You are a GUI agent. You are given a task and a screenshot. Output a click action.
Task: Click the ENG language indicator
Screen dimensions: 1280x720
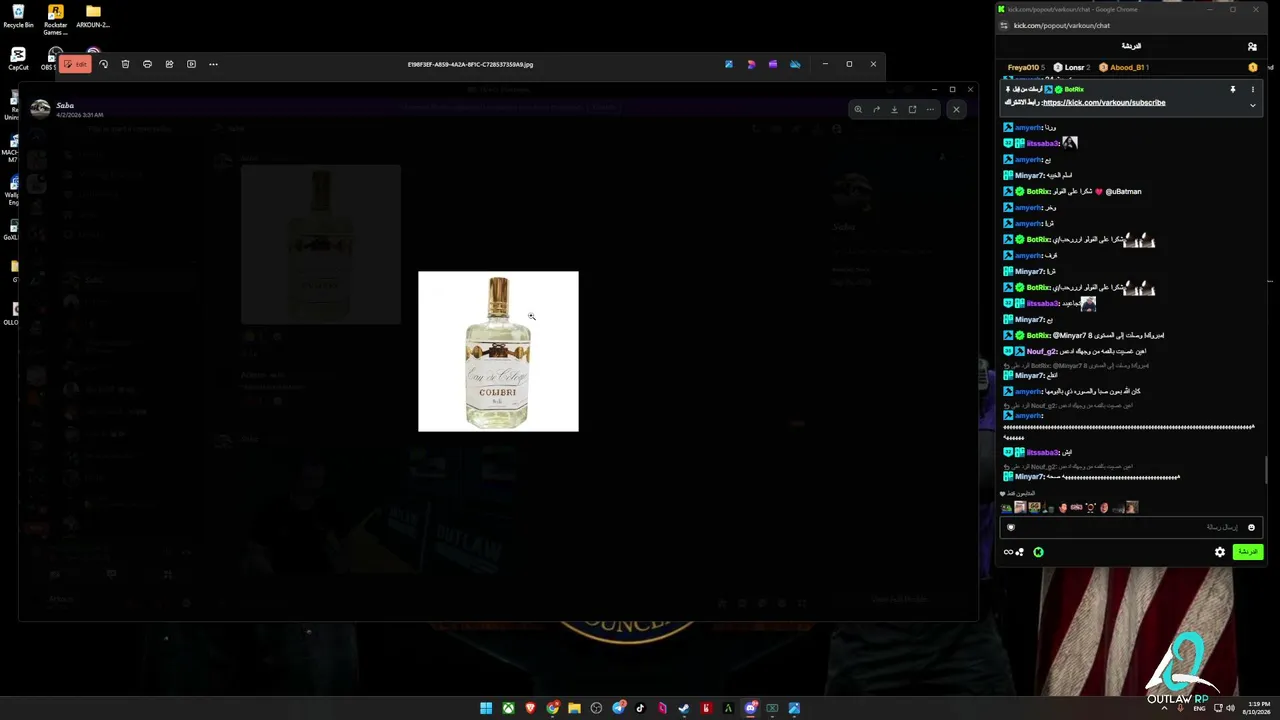[1200, 708]
